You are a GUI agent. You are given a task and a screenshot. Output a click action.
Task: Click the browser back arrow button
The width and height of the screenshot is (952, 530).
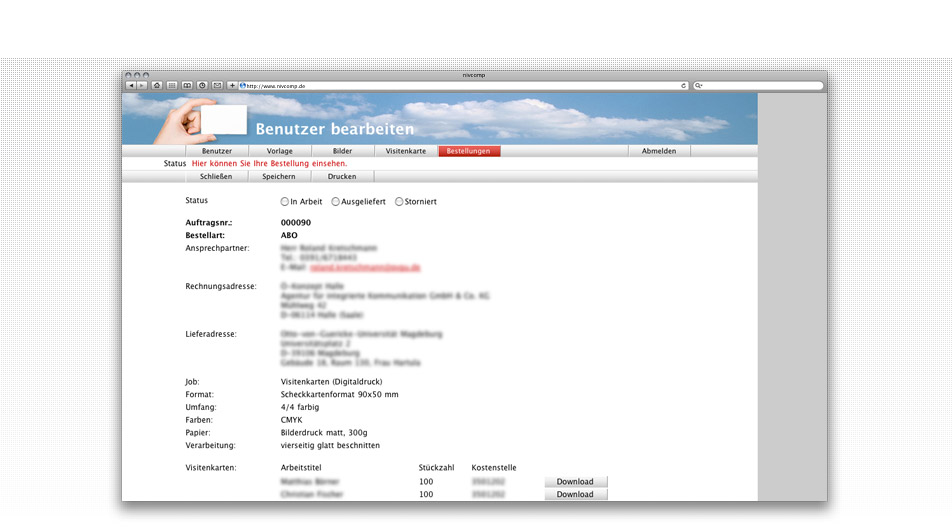130,86
